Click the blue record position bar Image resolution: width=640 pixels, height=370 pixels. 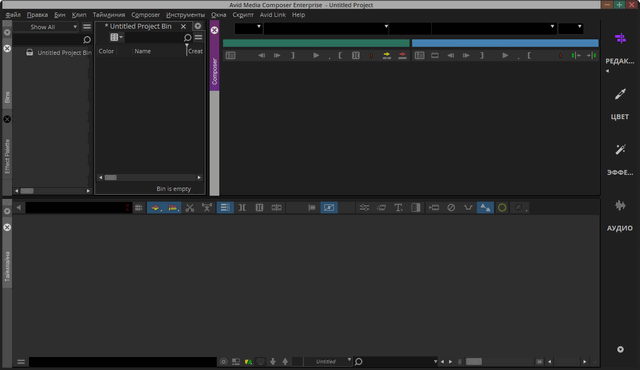505,43
